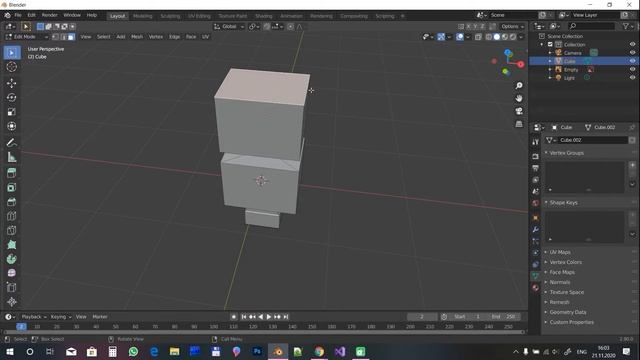Play animation in timeline
Viewport: 640px width, 360px height.
point(269,317)
